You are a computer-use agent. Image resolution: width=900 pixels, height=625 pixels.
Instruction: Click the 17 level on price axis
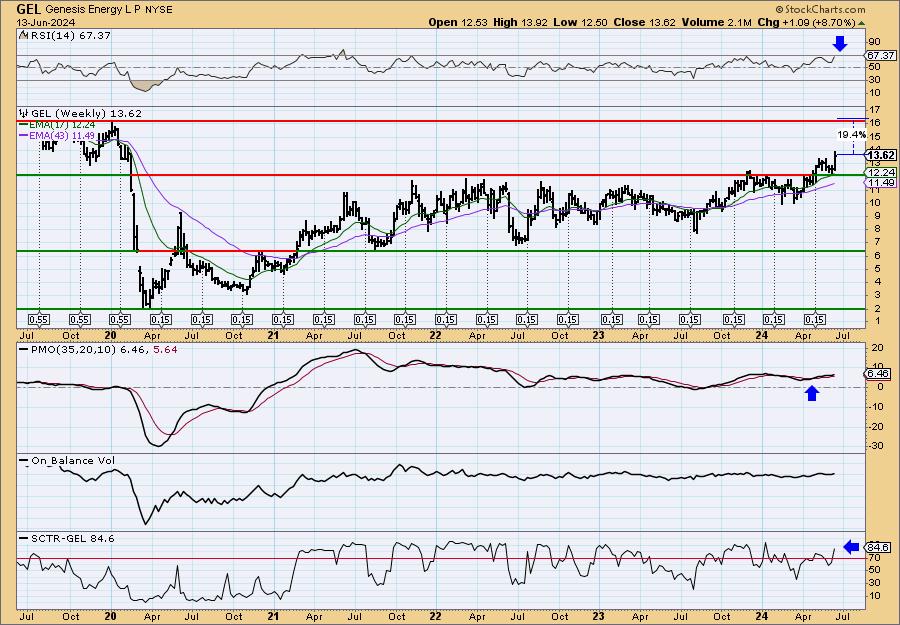tap(875, 110)
